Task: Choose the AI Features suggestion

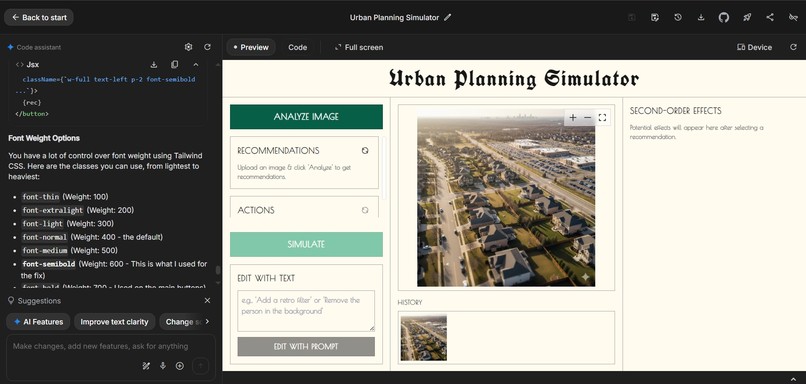Action: pyautogui.click(x=39, y=322)
